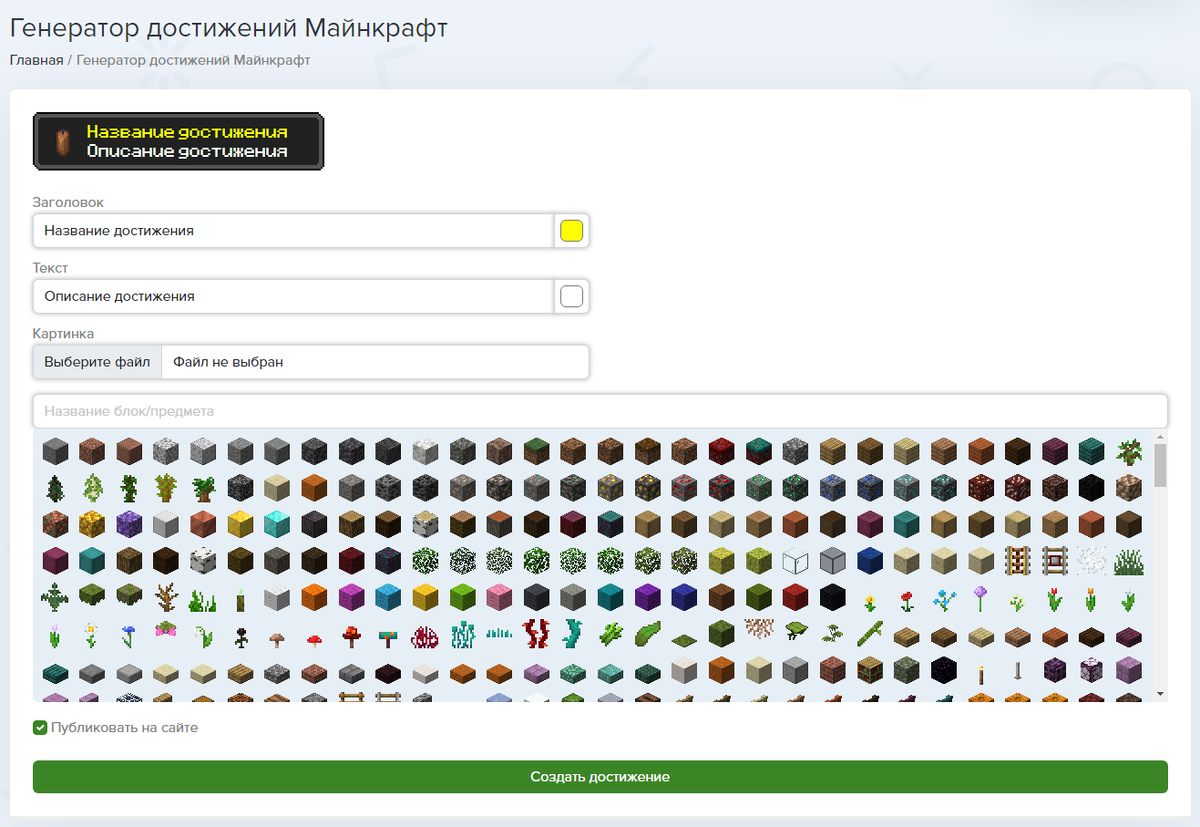Toggle the Публиковать на сайте checkbox
Screen dimensions: 1200x827
[x=40, y=728]
